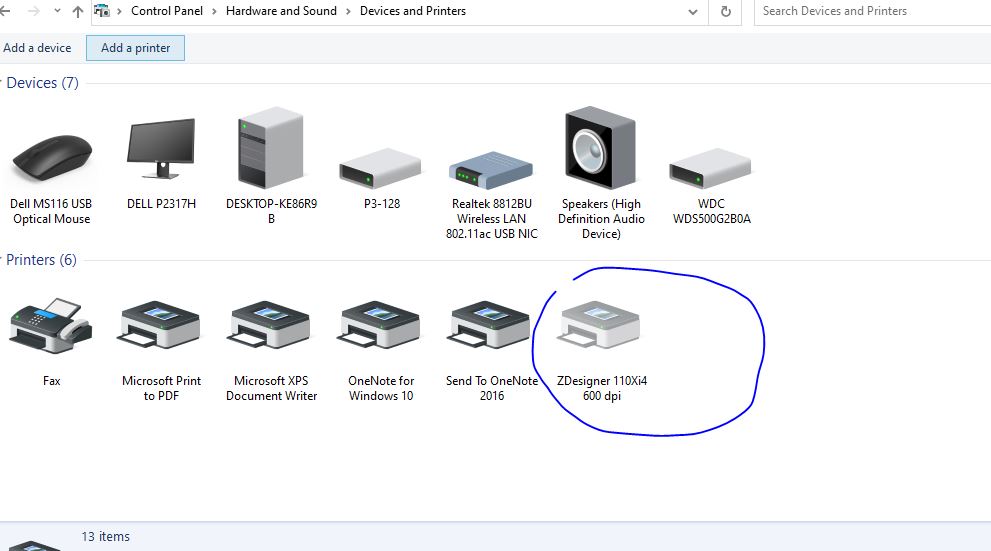Select the OneNote for Windows 10 printer icon

coord(379,325)
